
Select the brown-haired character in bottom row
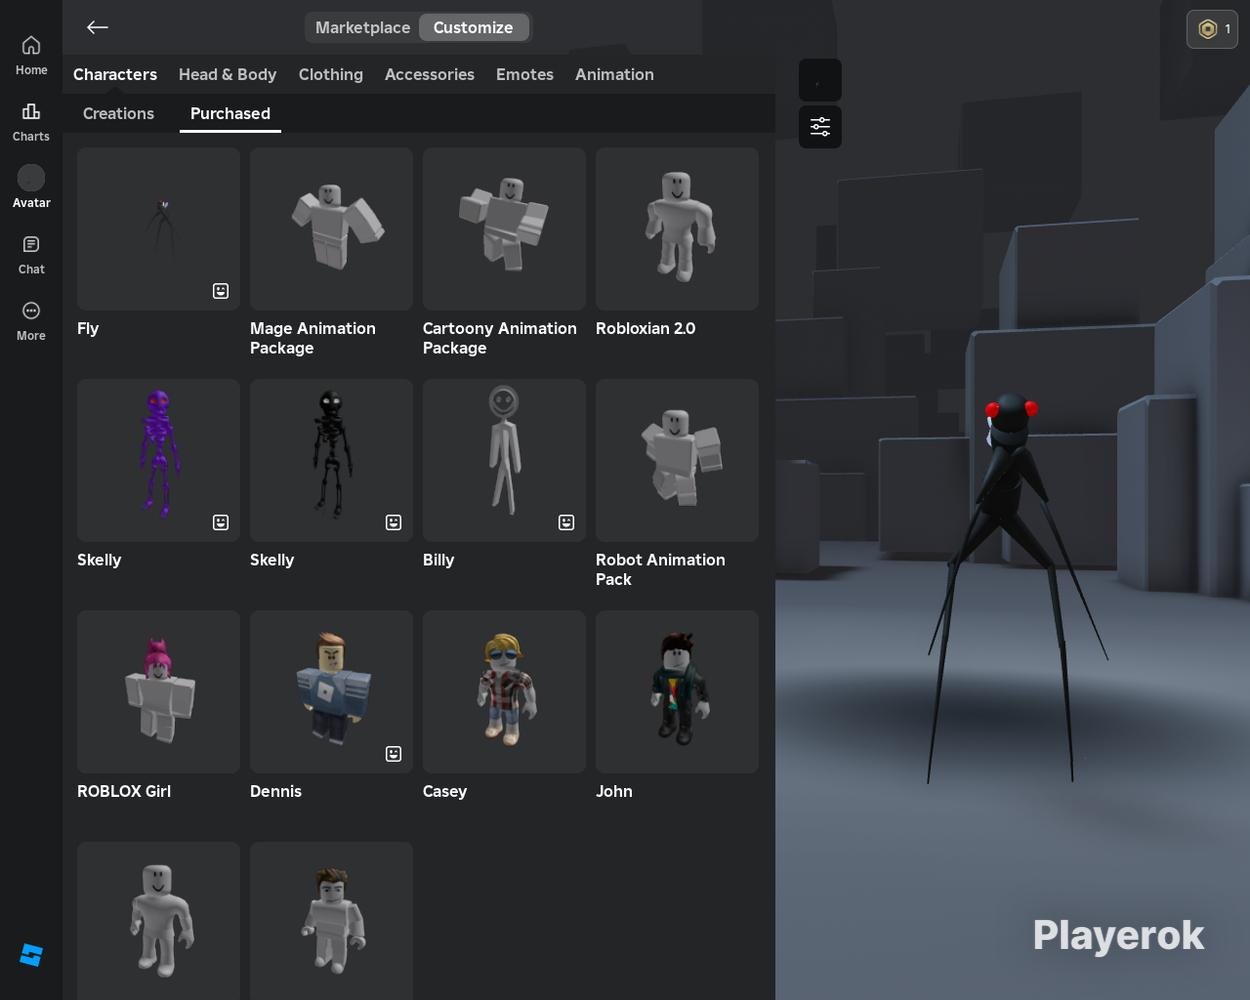[331, 921]
